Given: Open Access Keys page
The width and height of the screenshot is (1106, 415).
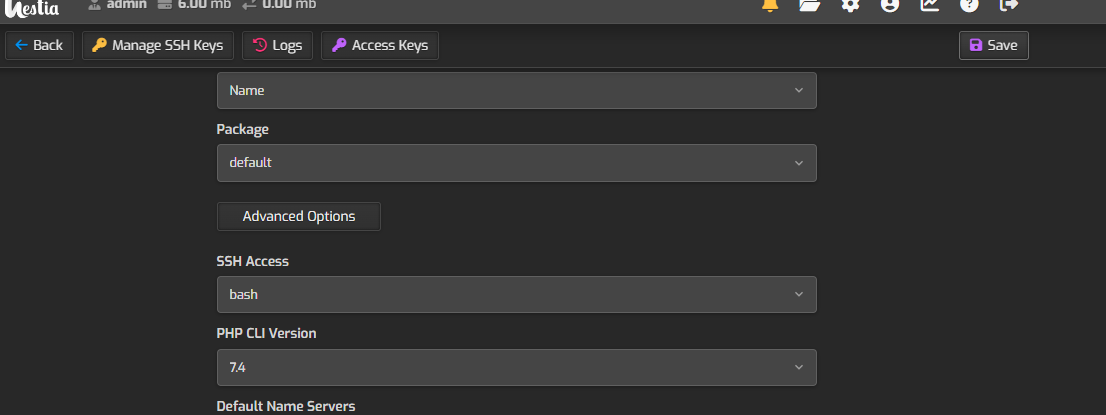Looking at the screenshot, I should pos(380,45).
